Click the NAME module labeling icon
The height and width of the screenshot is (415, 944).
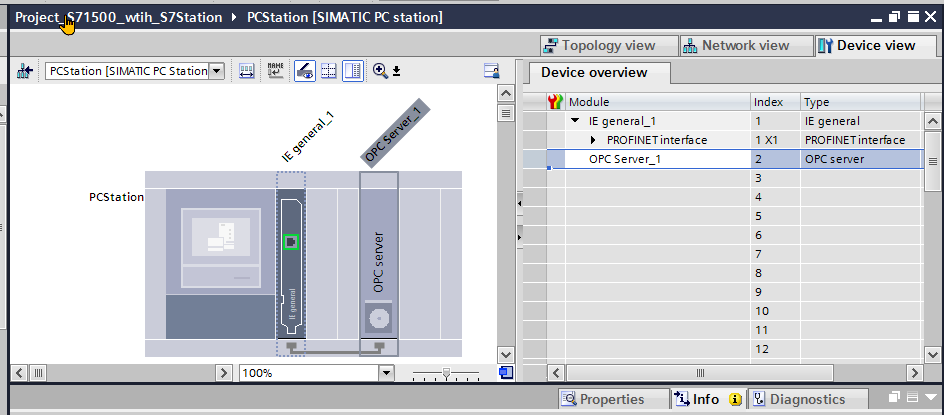tap(275, 71)
